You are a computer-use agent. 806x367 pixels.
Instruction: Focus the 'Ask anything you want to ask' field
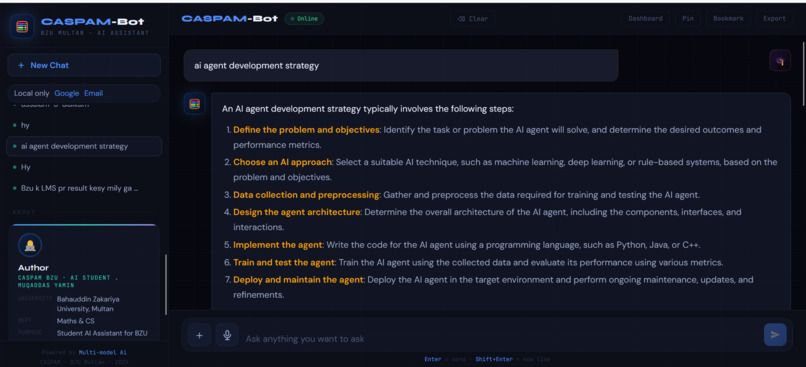pos(501,338)
